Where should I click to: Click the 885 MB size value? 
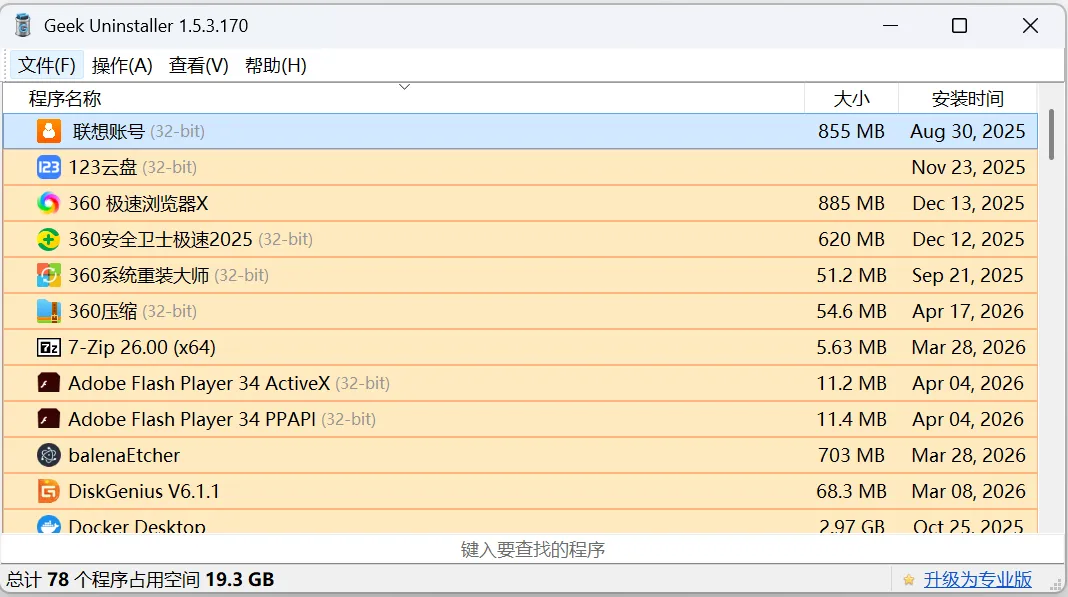click(x=851, y=203)
